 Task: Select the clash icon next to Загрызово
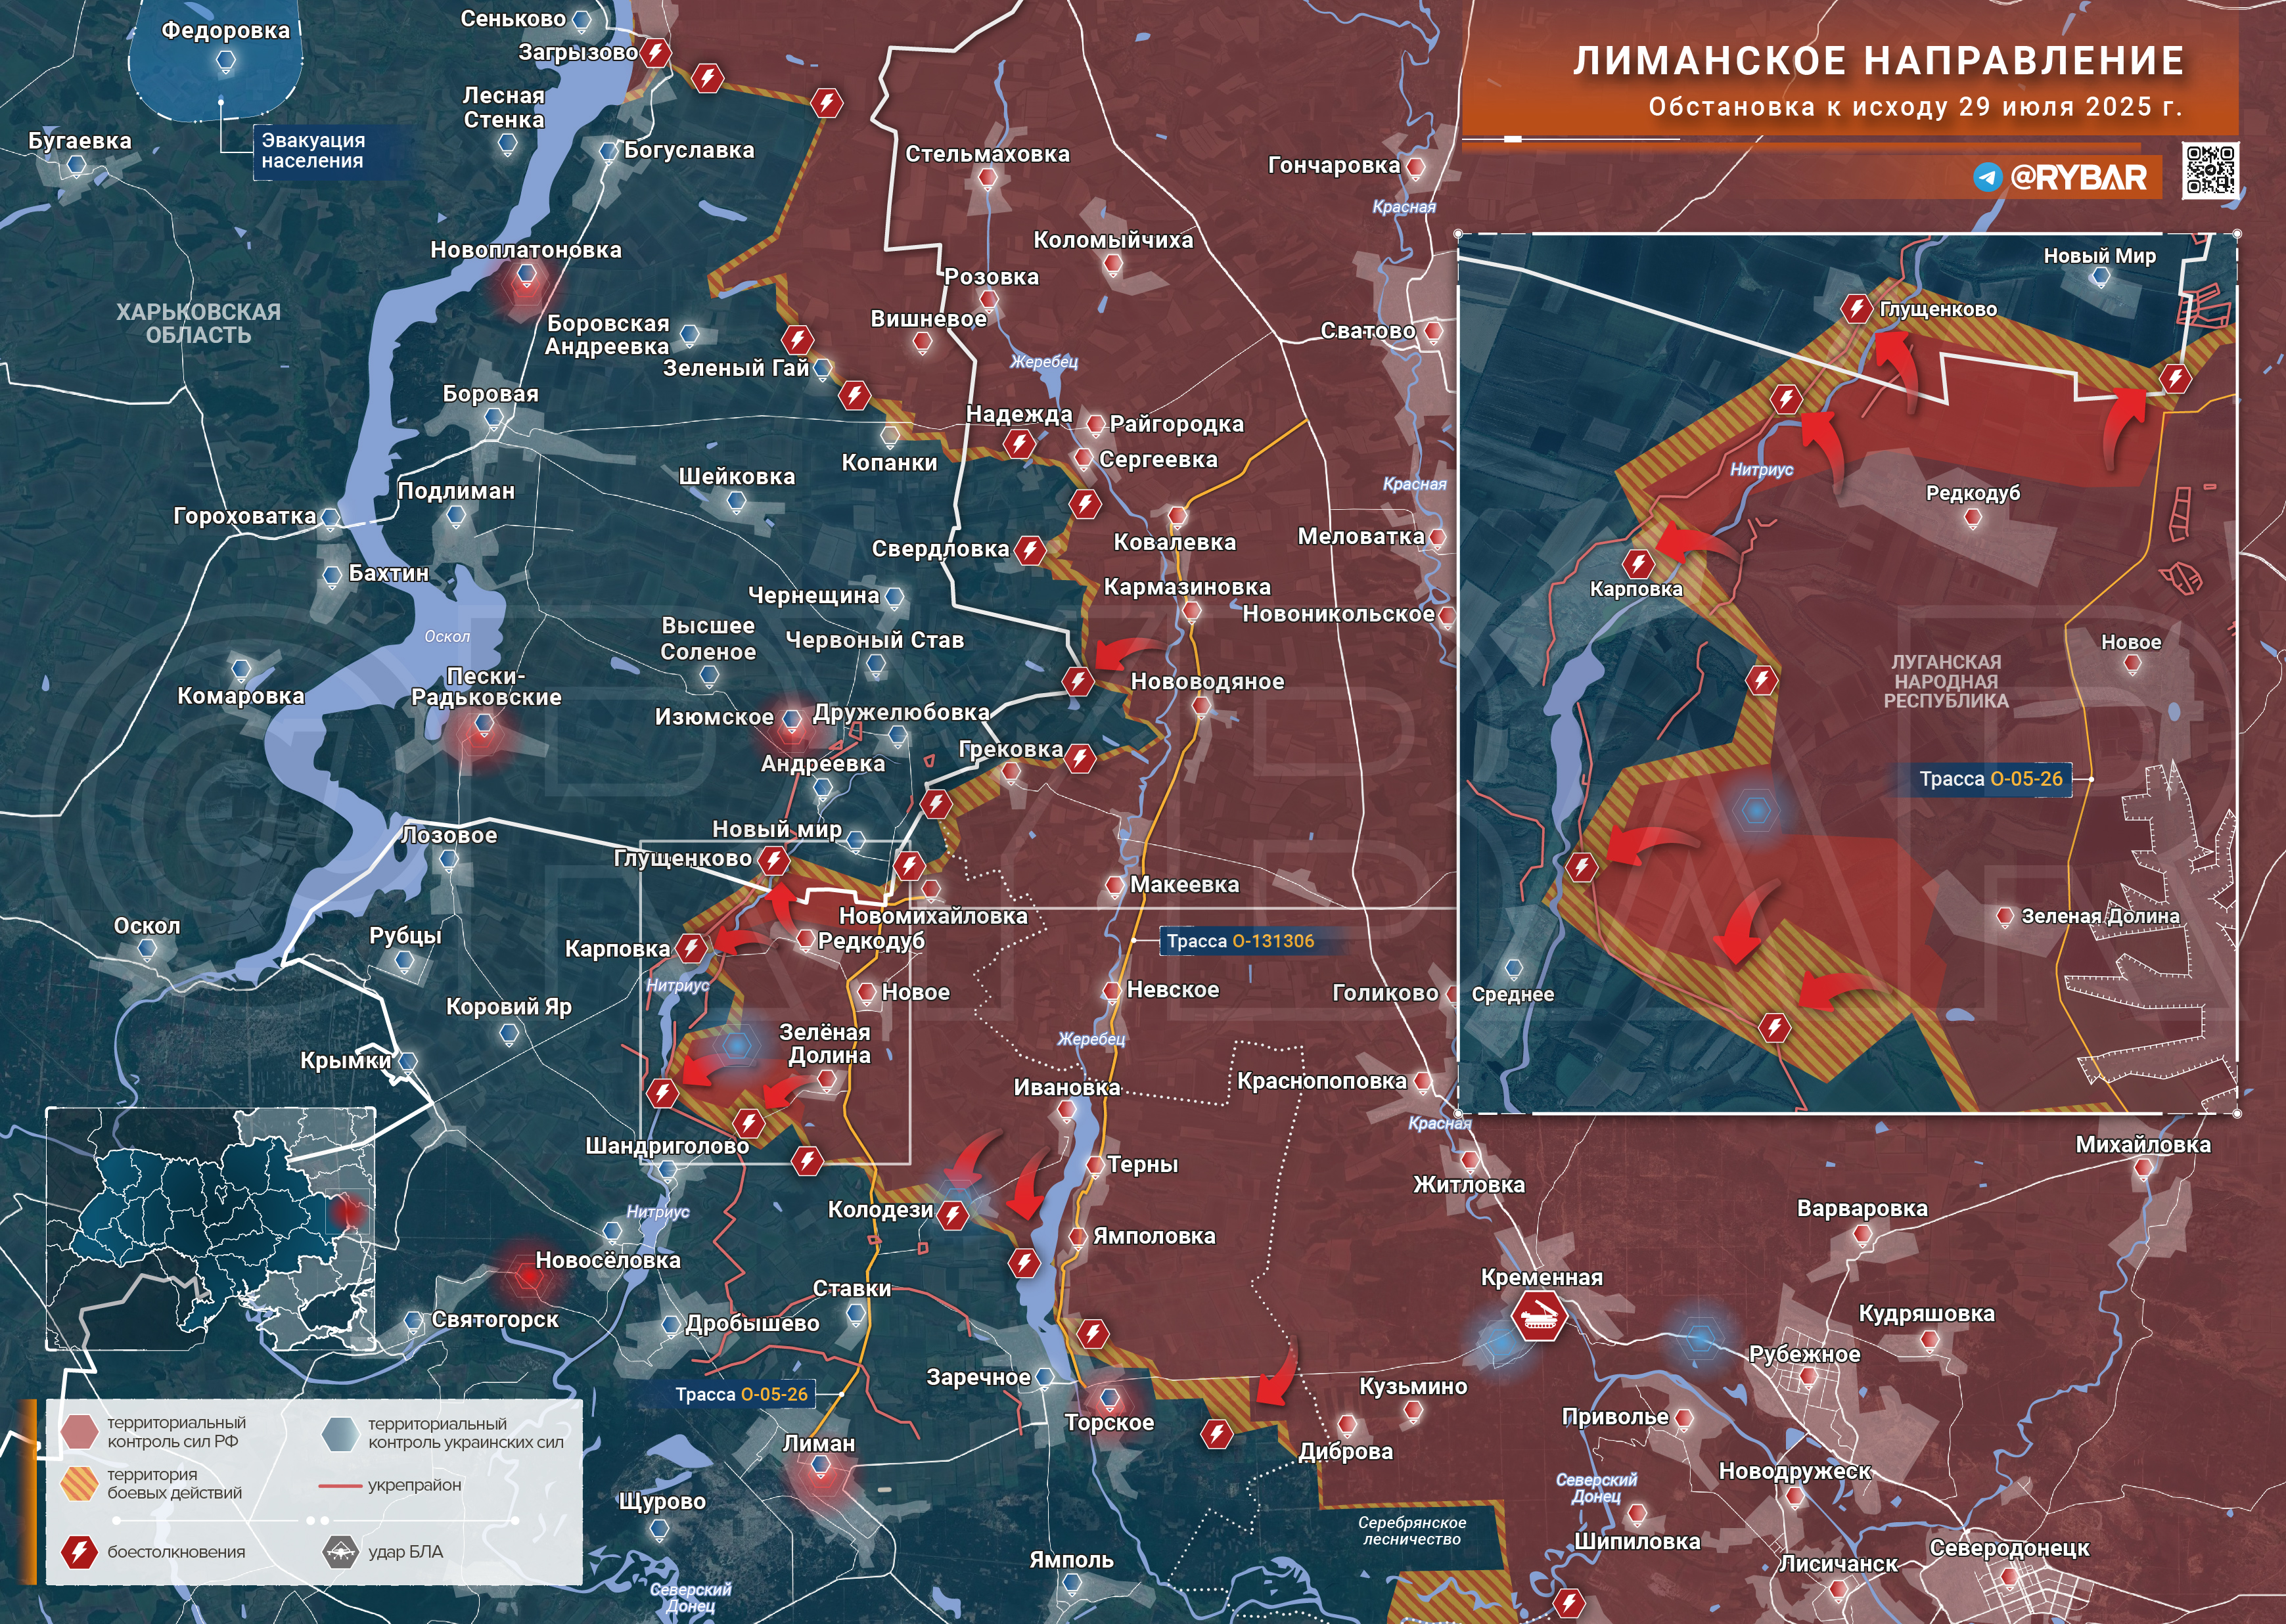point(655,52)
